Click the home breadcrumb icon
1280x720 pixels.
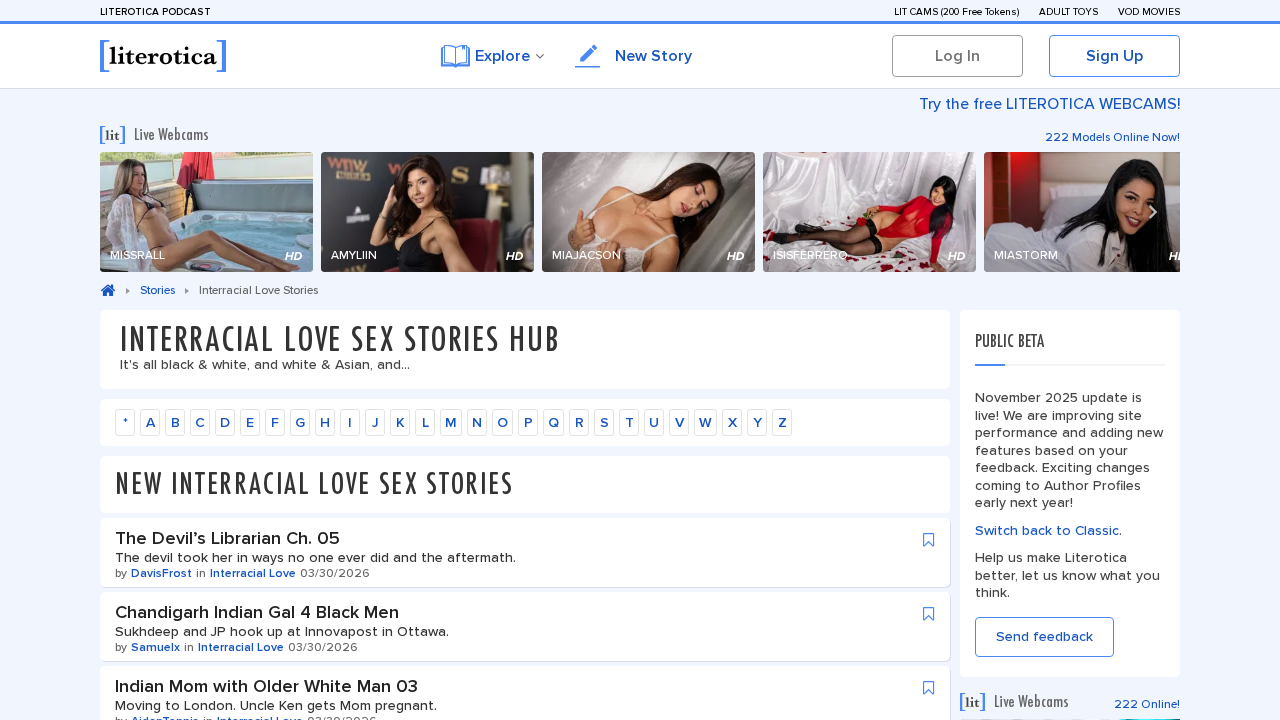click(108, 290)
